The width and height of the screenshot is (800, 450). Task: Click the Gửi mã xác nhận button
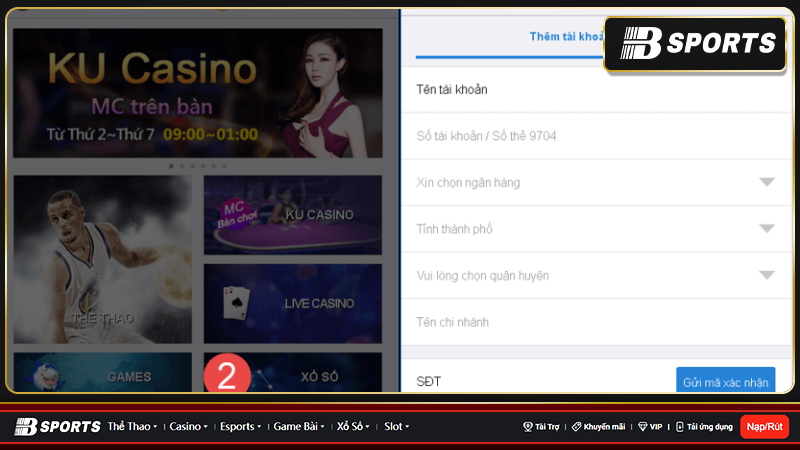pyautogui.click(x=726, y=381)
